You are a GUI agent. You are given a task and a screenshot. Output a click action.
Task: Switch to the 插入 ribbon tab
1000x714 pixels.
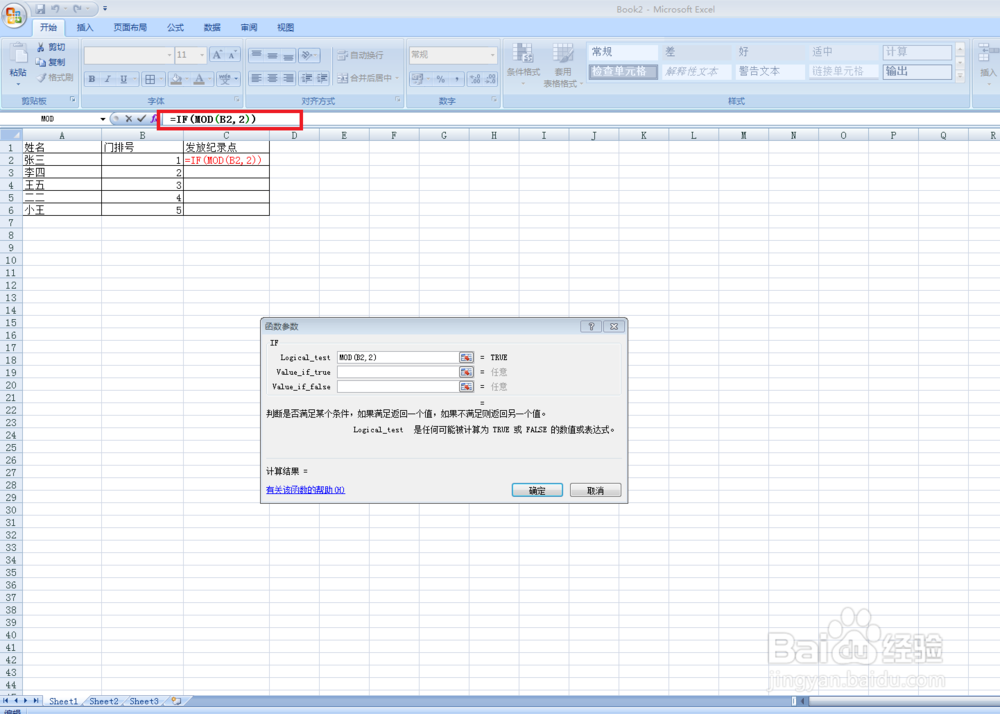point(85,27)
